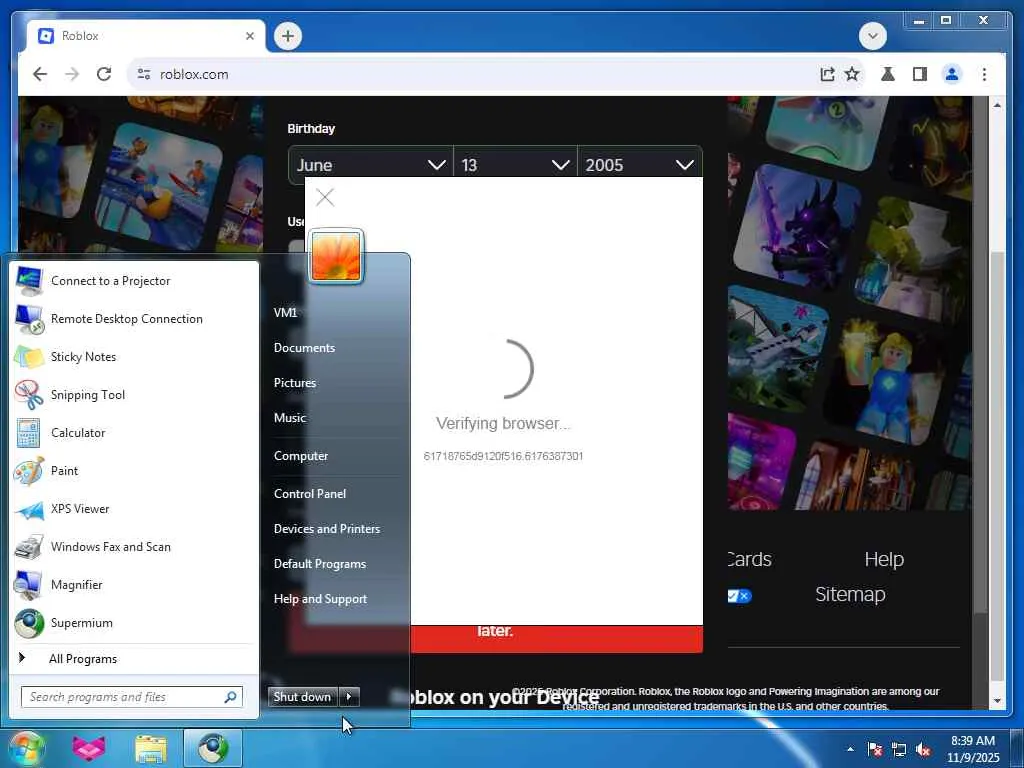Toggle the privacy choices icon in footer
This screenshot has width=1024, height=768.
[x=740, y=596]
